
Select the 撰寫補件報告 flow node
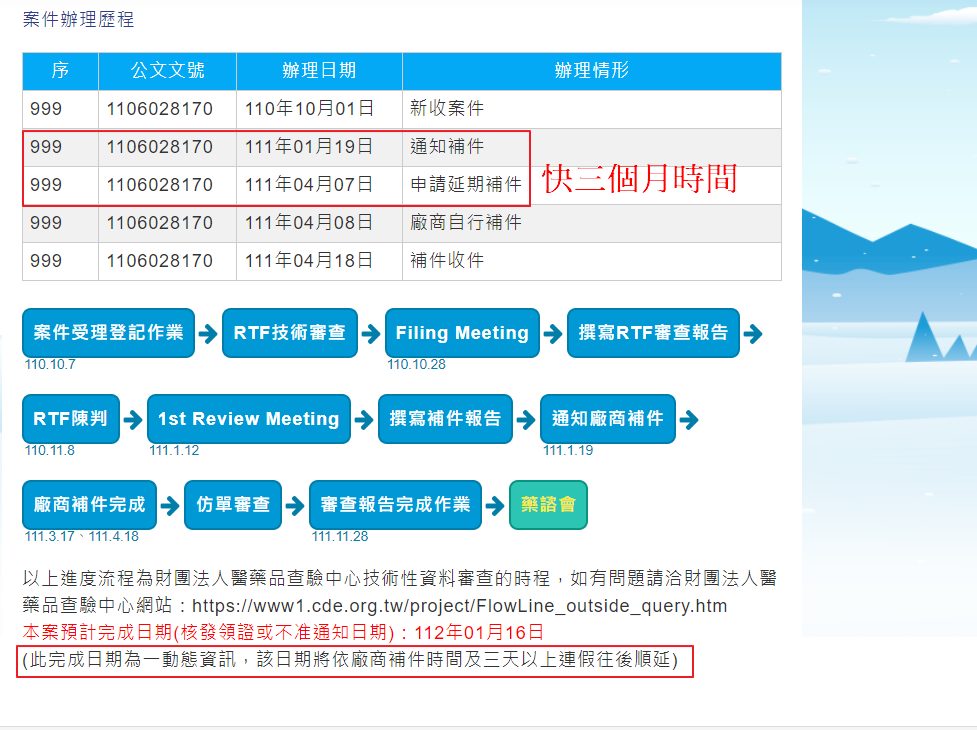pyautogui.click(x=444, y=419)
